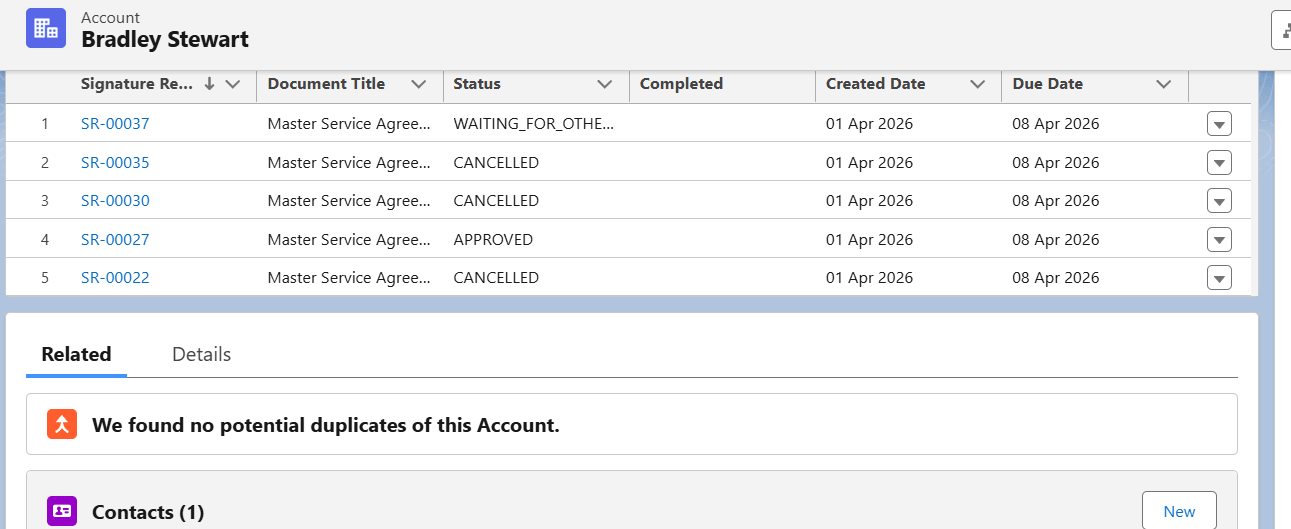Click Document Title cell in SR-00027 row
The height and width of the screenshot is (529, 1291).
click(x=349, y=239)
